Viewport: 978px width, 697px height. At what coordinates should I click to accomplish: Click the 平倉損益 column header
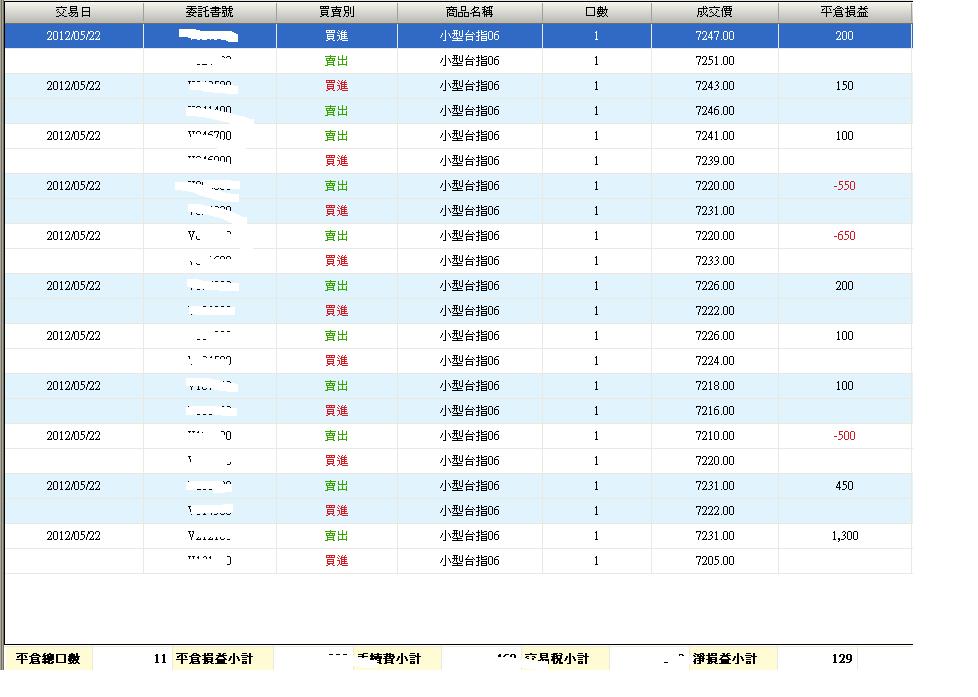845,12
